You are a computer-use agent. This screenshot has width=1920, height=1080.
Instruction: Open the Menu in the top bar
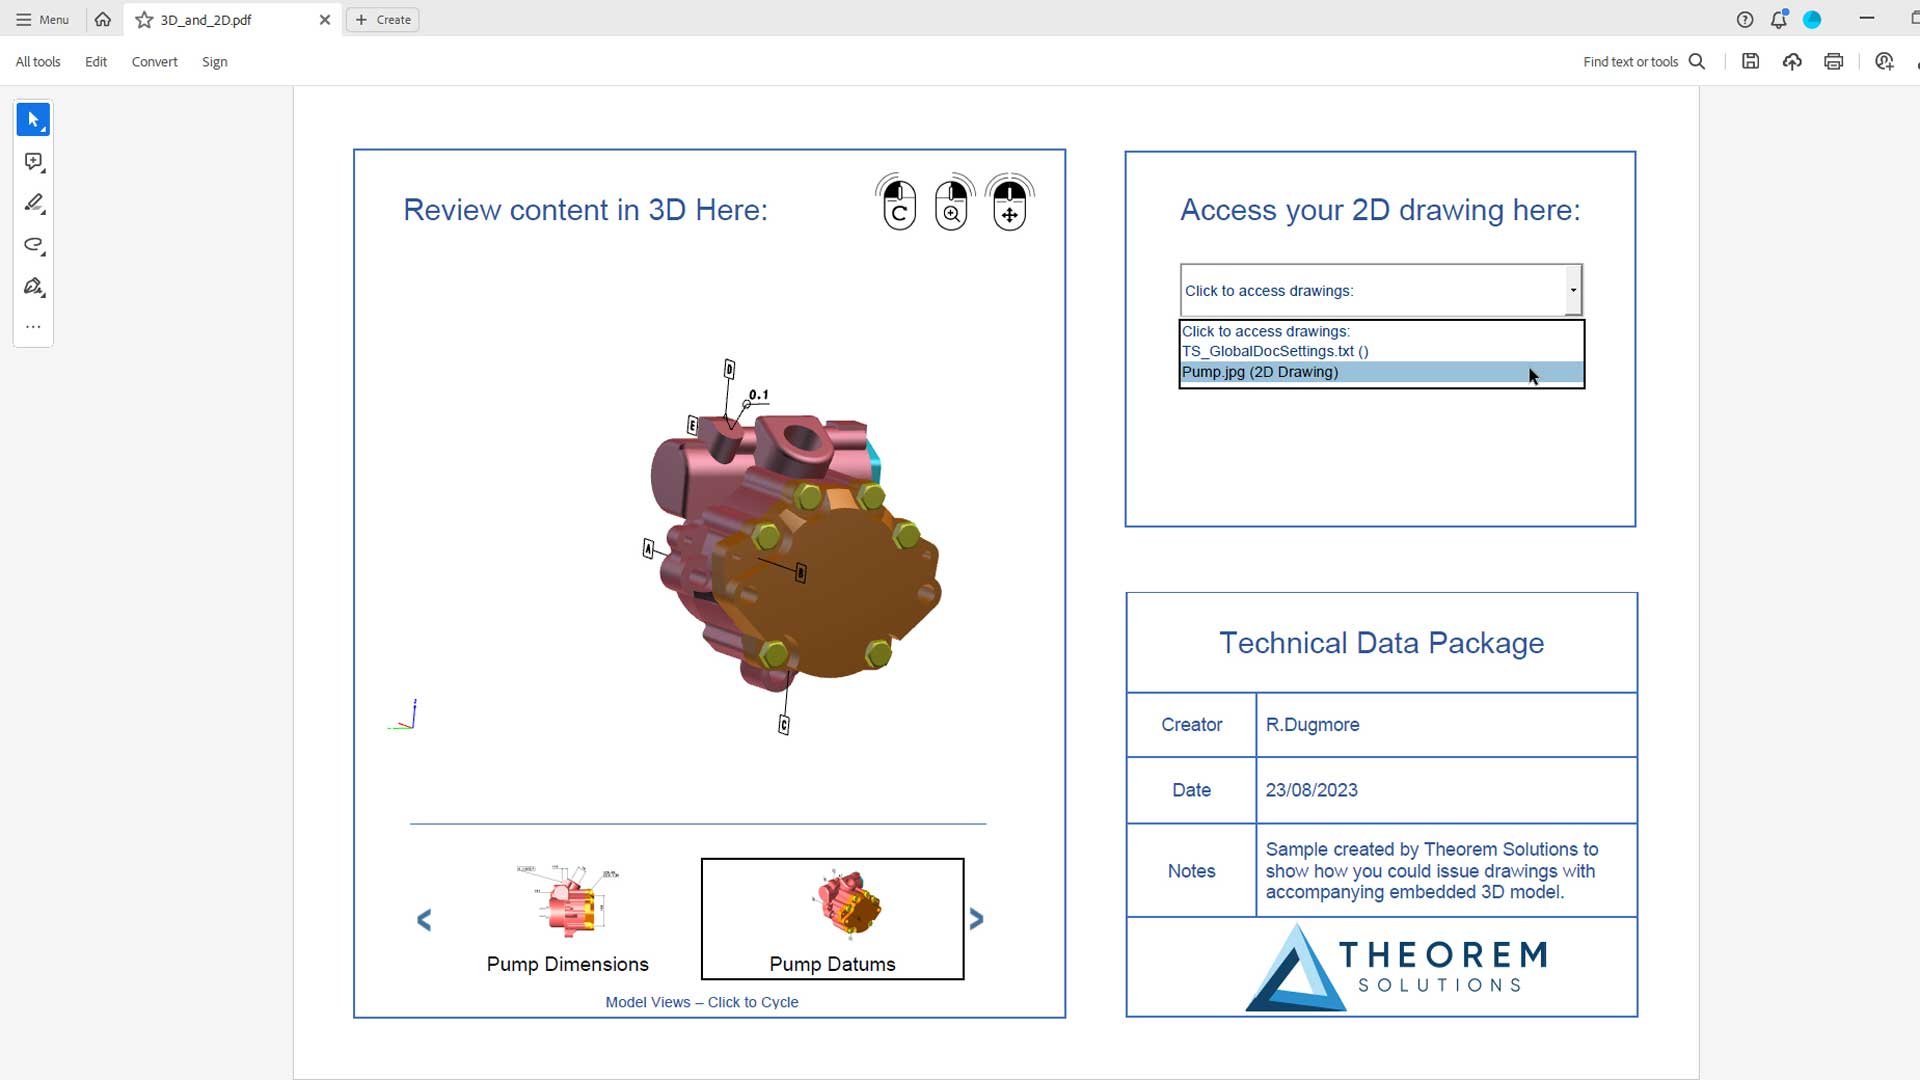42,19
